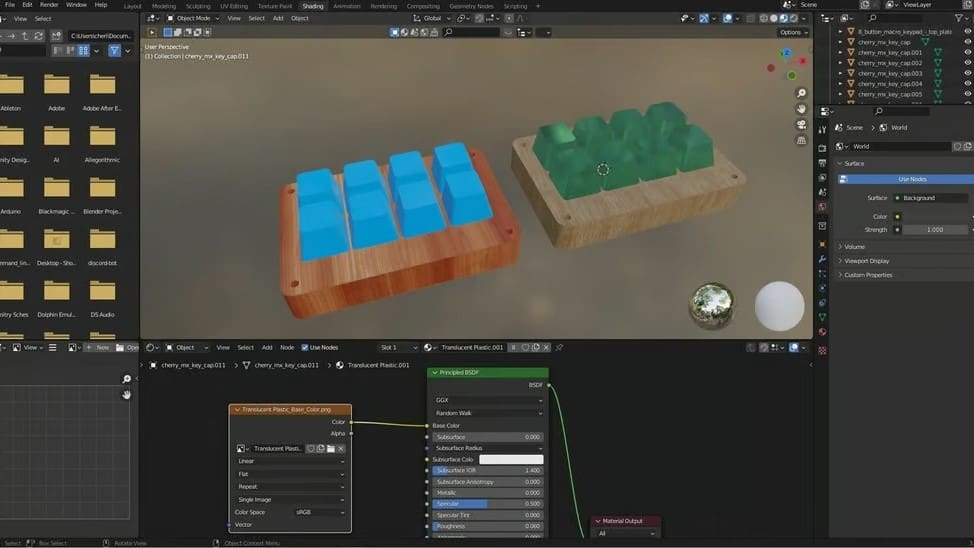
Task: Click New image button in image editor
Action: [98, 348]
